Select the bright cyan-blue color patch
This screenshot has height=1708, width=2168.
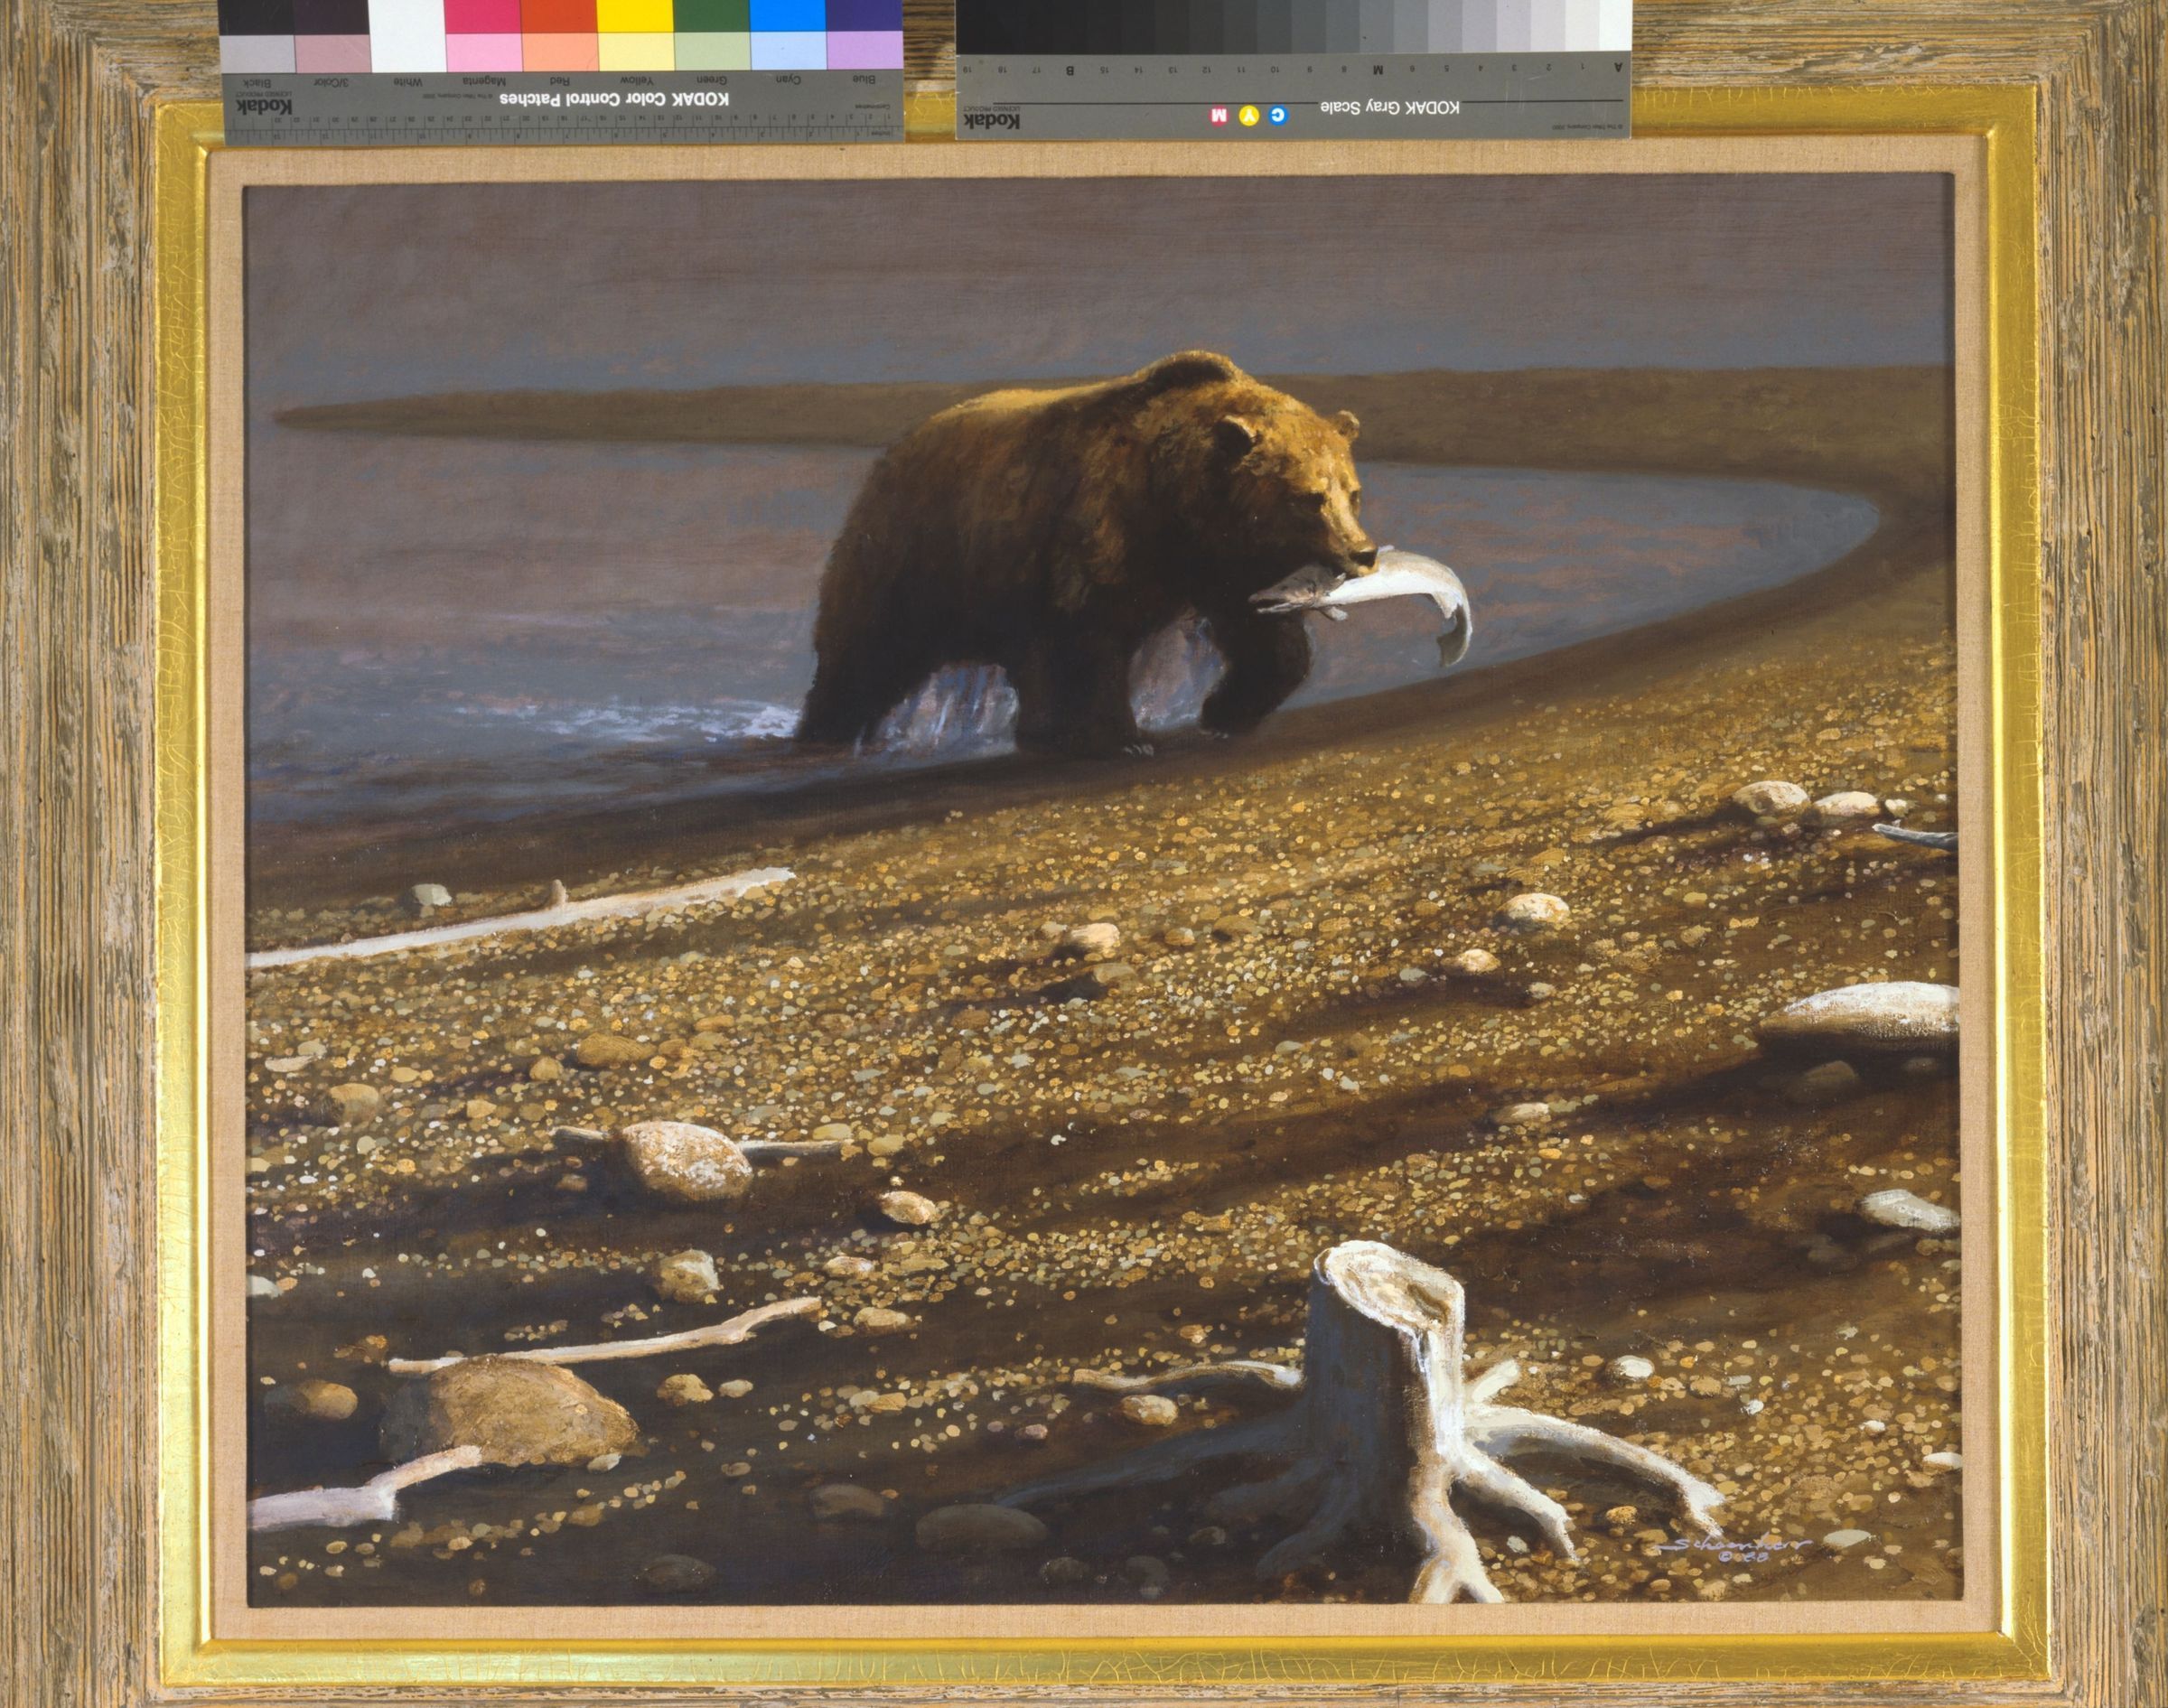coord(788,16)
